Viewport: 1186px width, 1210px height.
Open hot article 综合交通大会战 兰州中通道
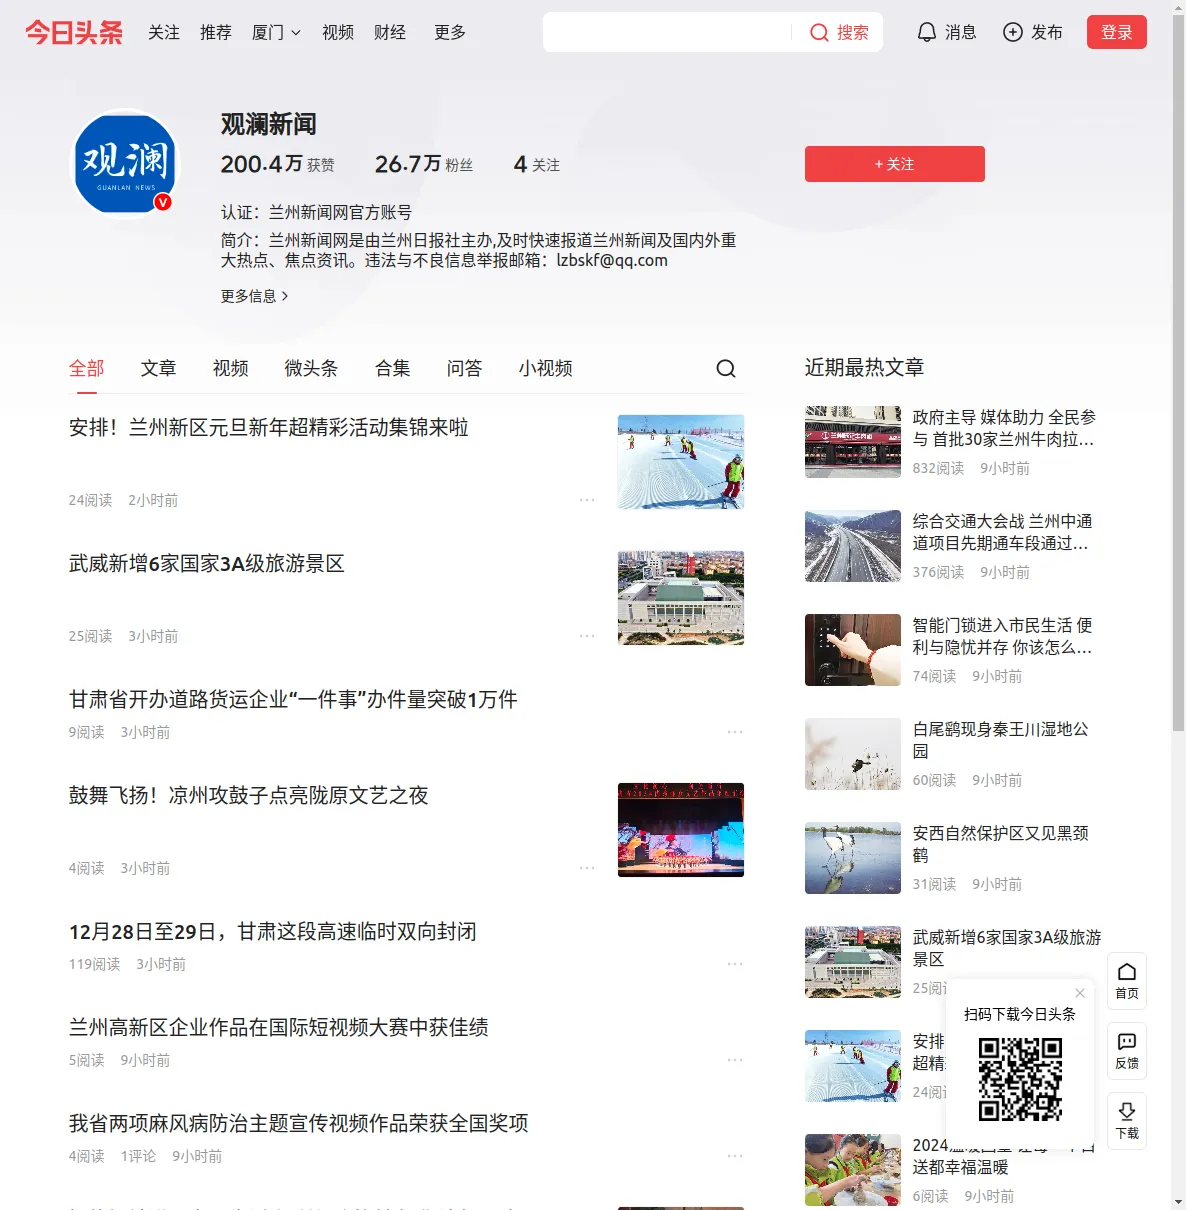(1002, 532)
